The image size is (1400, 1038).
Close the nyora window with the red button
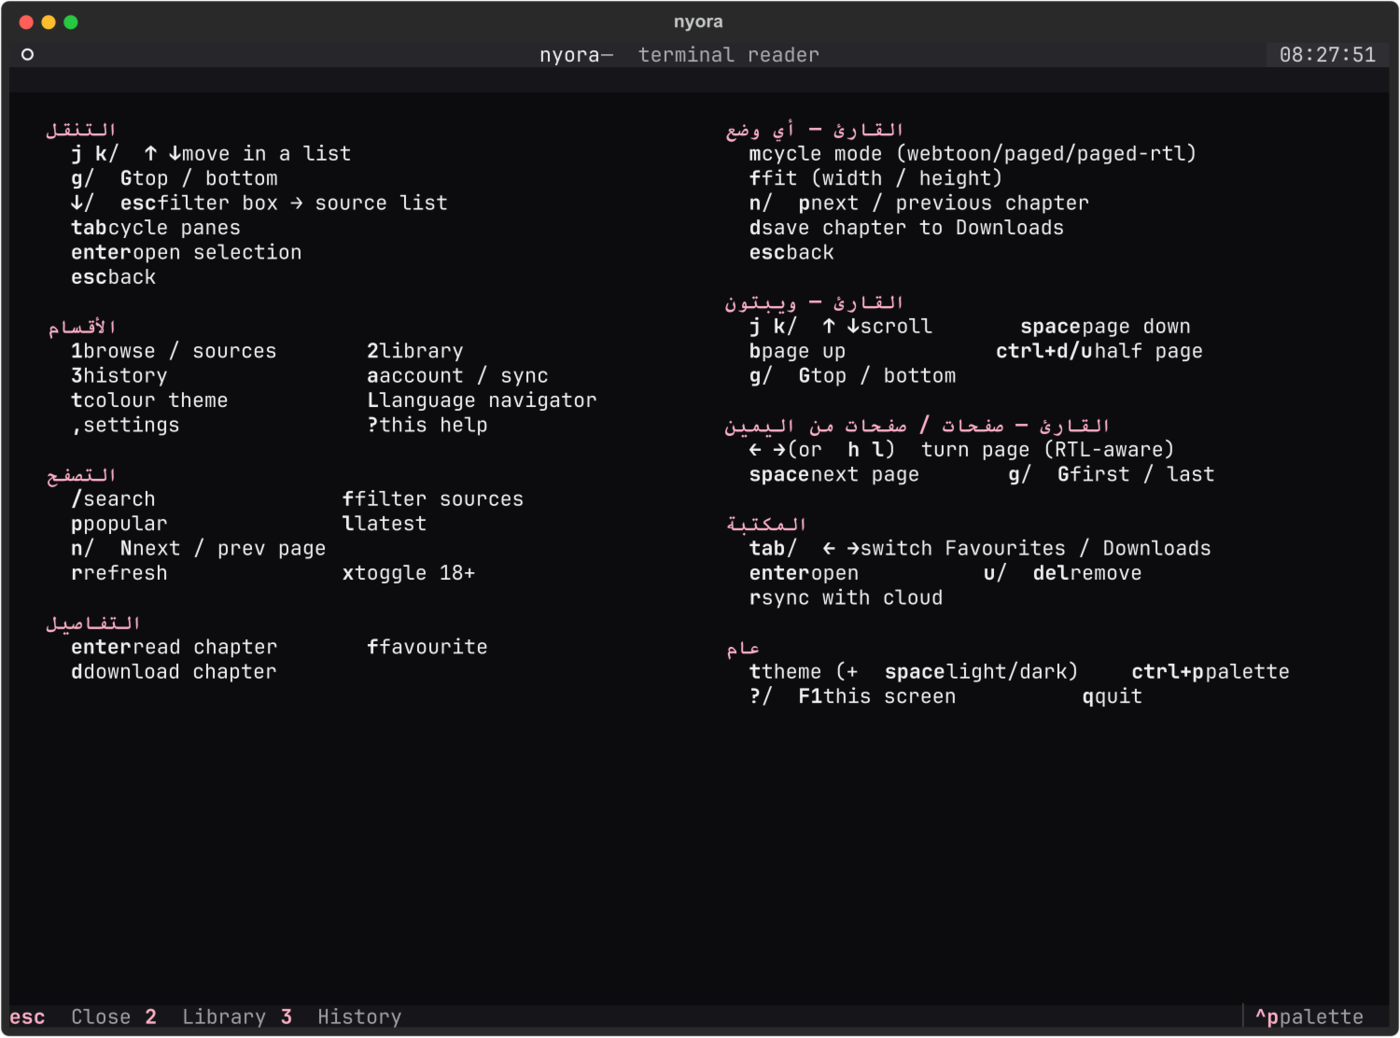(x=26, y=22)
